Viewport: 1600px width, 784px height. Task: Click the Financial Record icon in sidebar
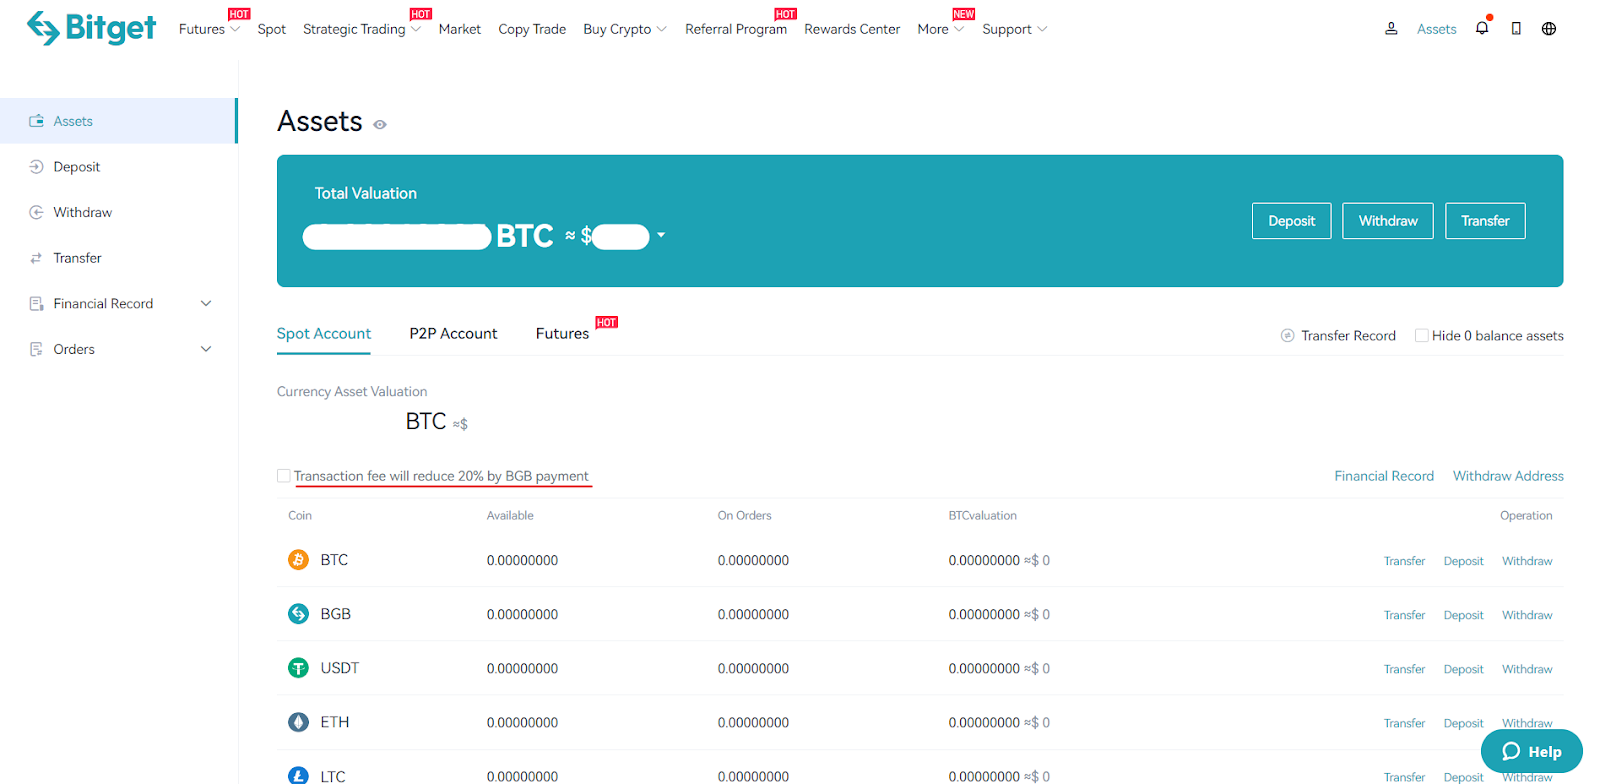click(x=36, y=303)
